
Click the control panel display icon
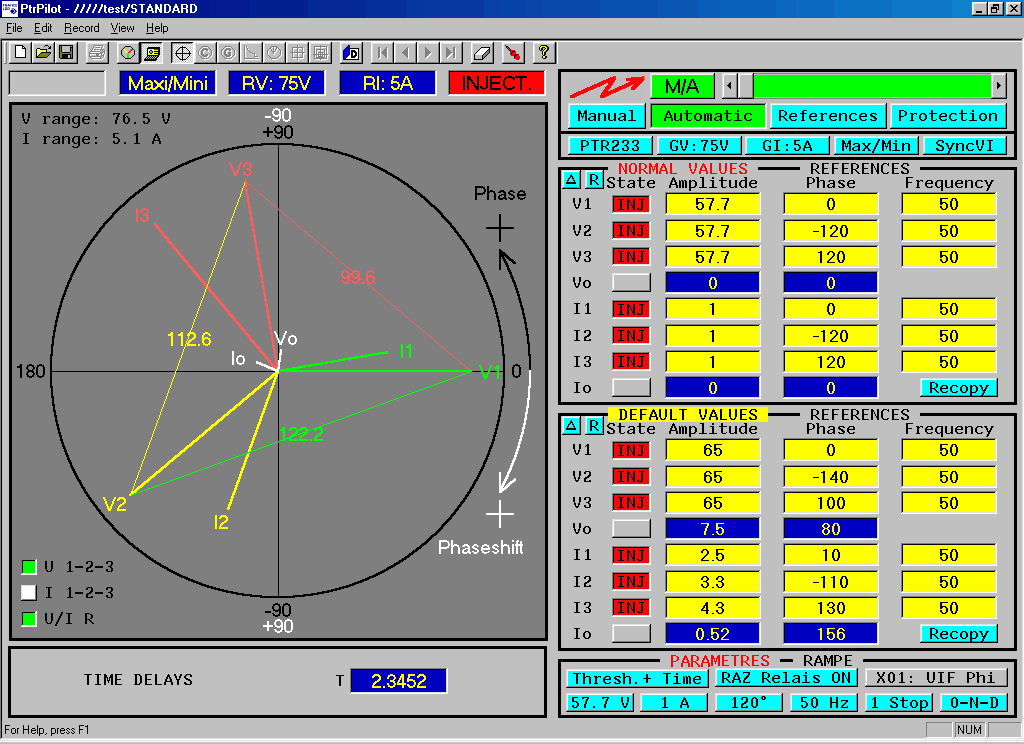[151, 52]
